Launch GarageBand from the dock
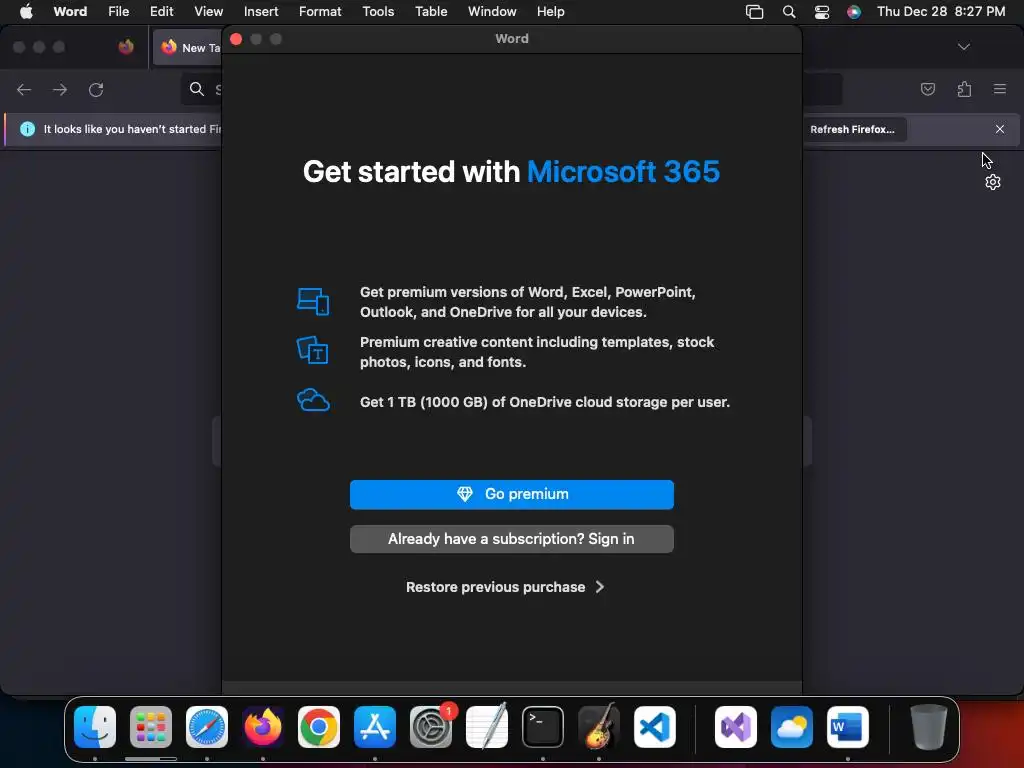1024x768 pixels. tap(599, 726)
